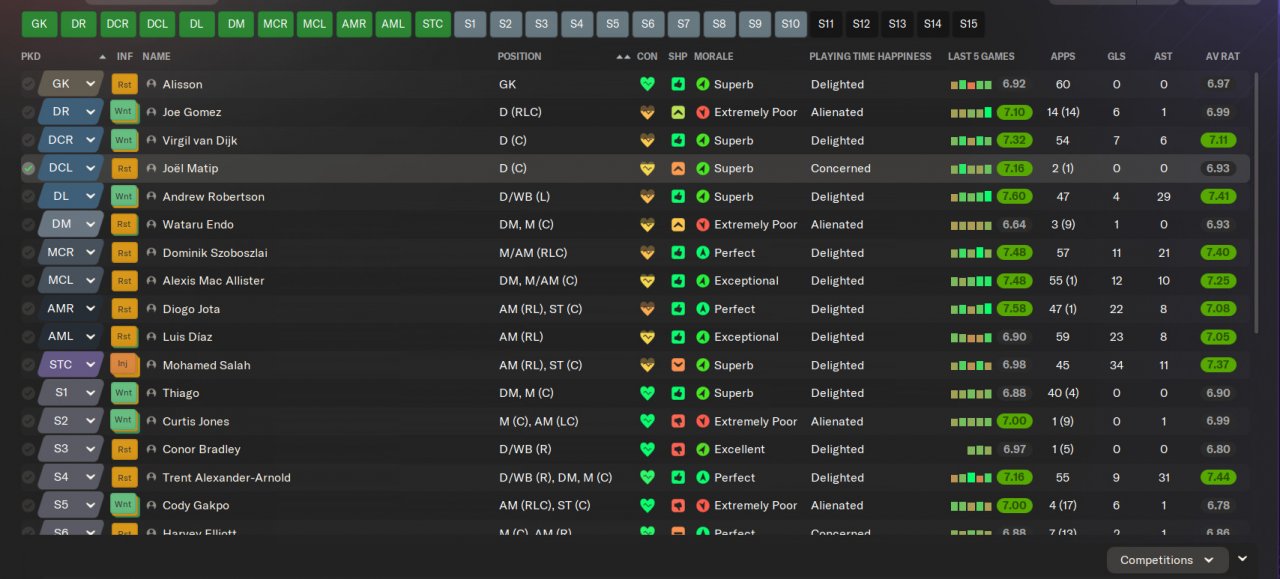Sort by the AV RAT column header

click(x=1222, y=56)
